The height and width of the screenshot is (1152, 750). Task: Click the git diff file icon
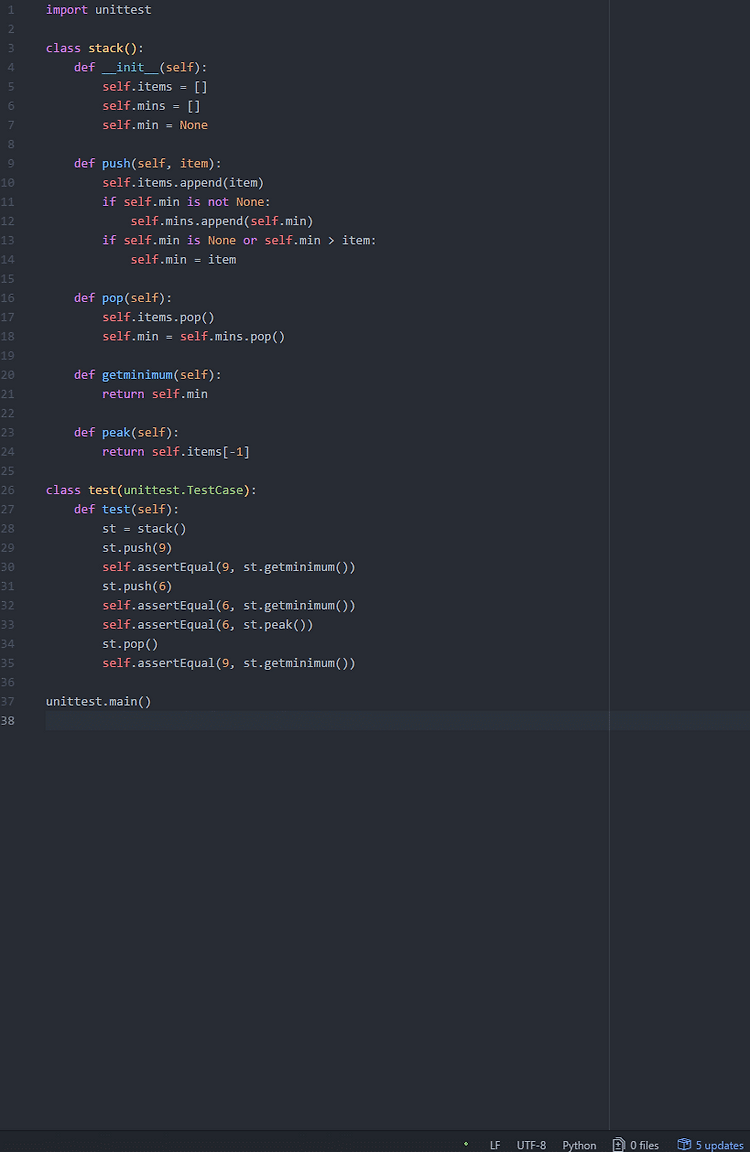click(619, 1145)
